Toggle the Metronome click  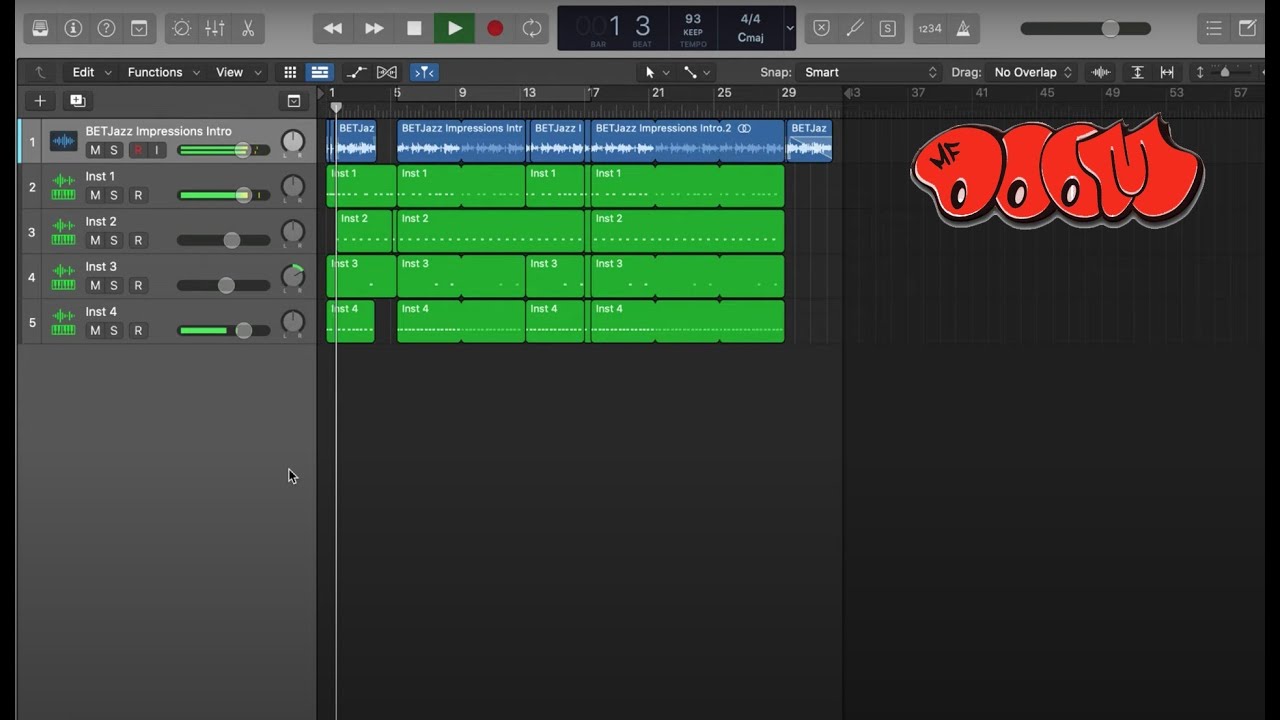click(963, 28)
